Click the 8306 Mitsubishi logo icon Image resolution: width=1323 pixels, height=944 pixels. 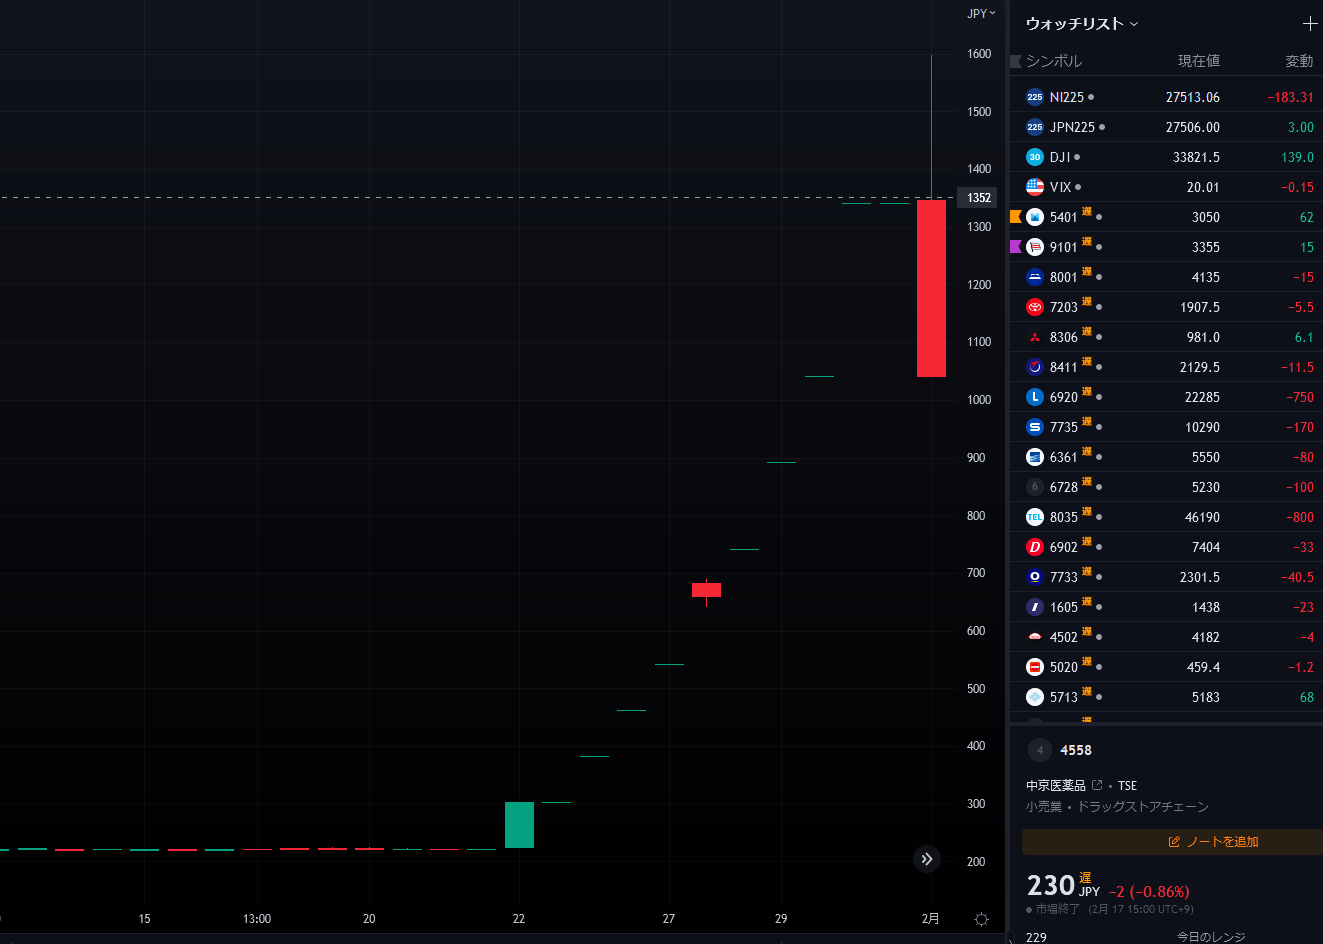(x=1035, y=337)
